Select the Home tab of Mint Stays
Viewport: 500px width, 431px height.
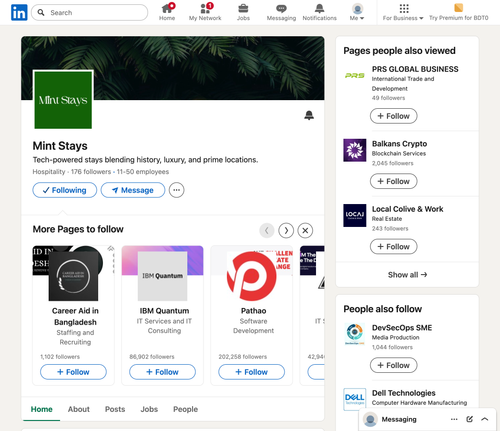(x=42, y=409)
